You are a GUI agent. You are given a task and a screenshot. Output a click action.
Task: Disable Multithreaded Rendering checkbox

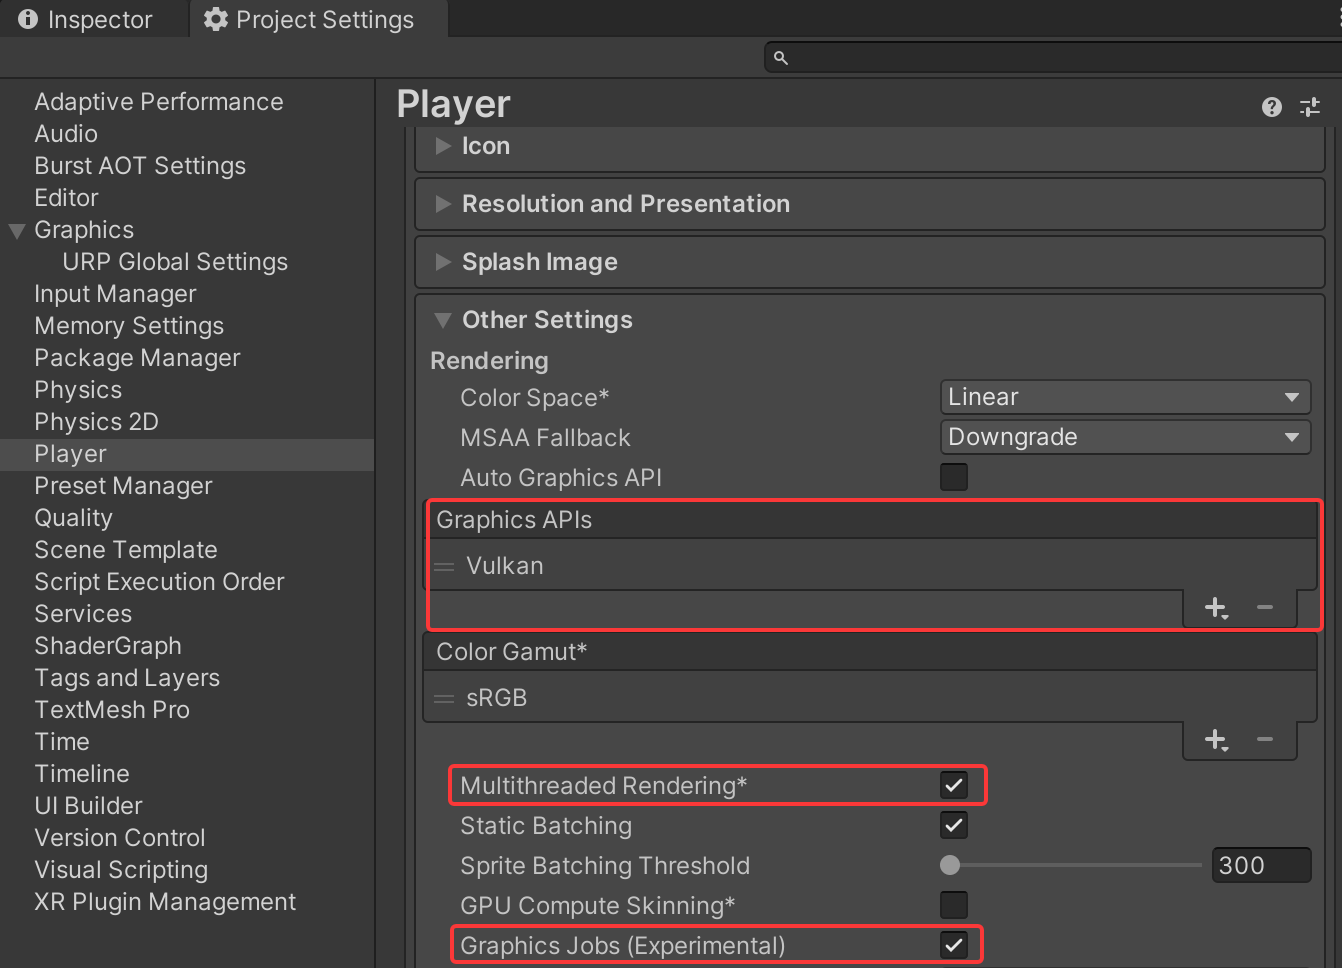[x=953, y=785]
